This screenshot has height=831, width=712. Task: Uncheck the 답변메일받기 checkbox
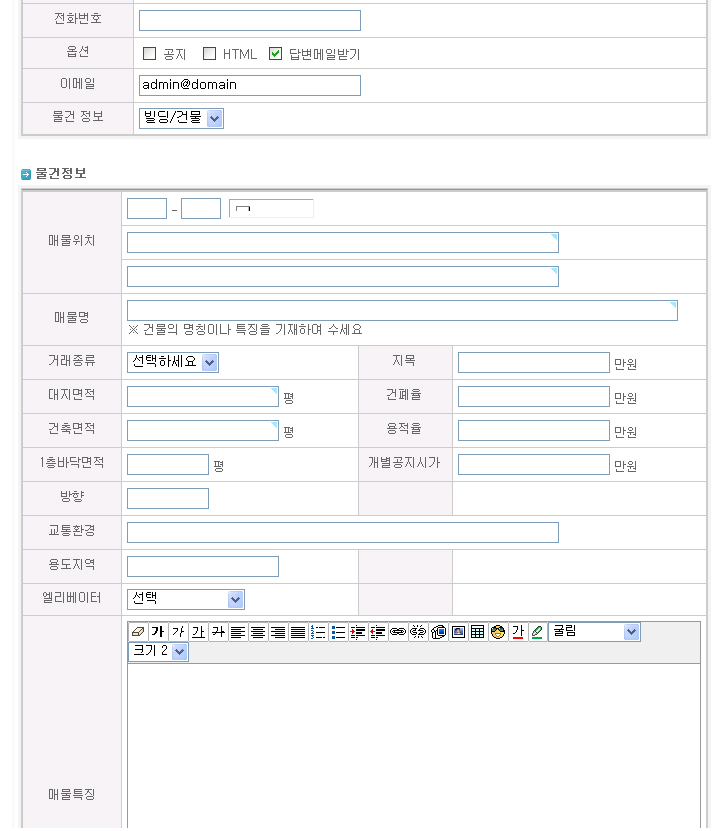point(276,54)
